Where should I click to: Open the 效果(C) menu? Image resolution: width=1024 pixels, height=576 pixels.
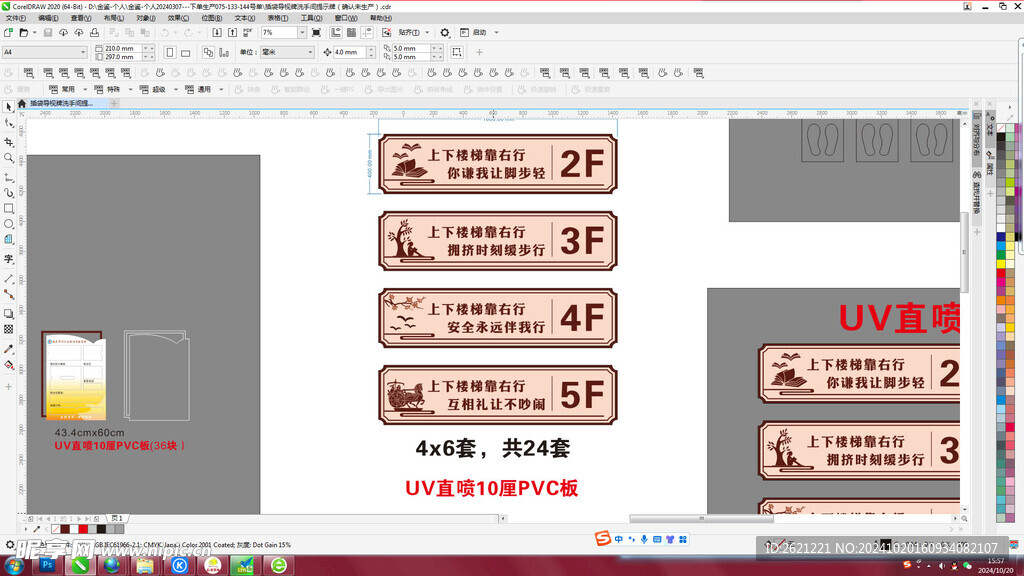(x=178, y=18)
